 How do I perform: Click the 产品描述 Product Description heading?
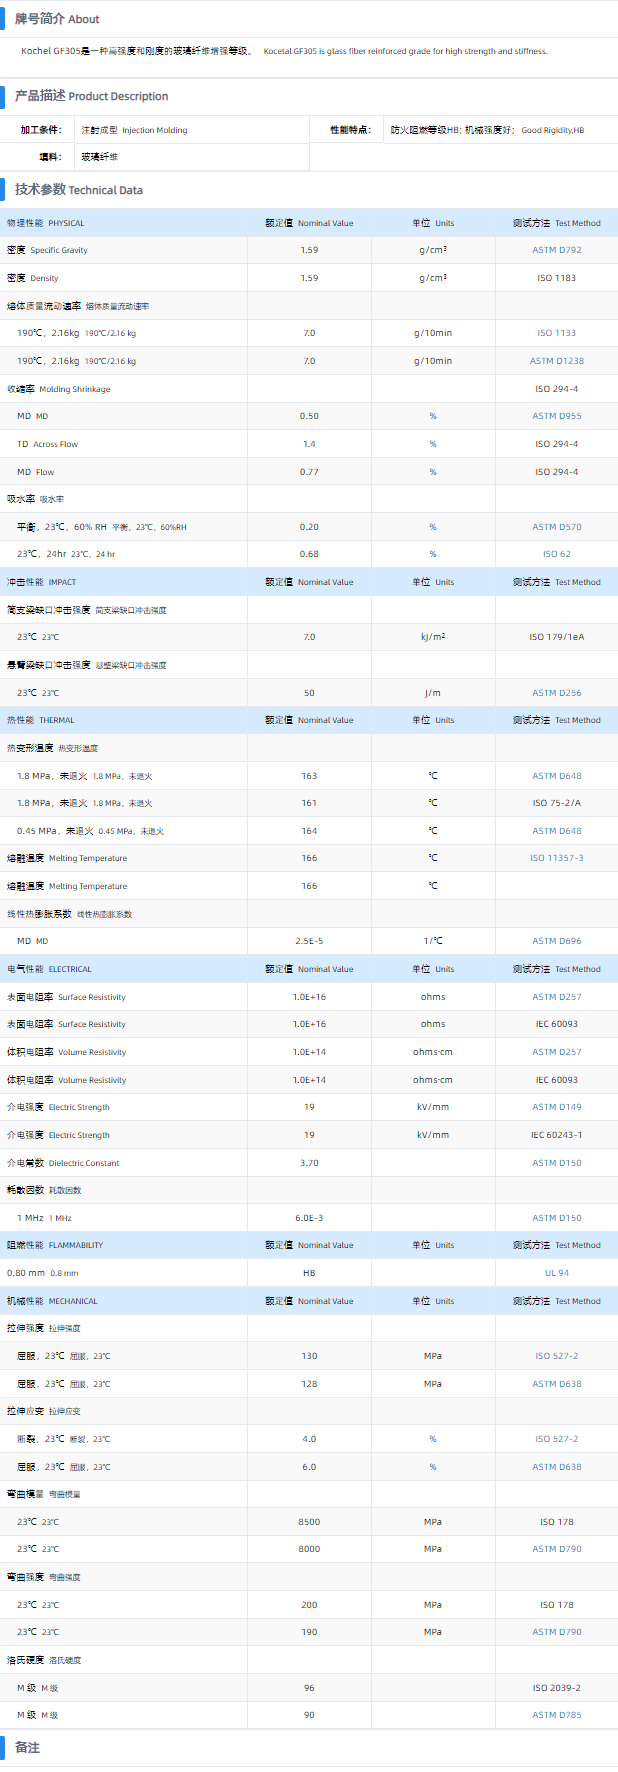(91, 96)
